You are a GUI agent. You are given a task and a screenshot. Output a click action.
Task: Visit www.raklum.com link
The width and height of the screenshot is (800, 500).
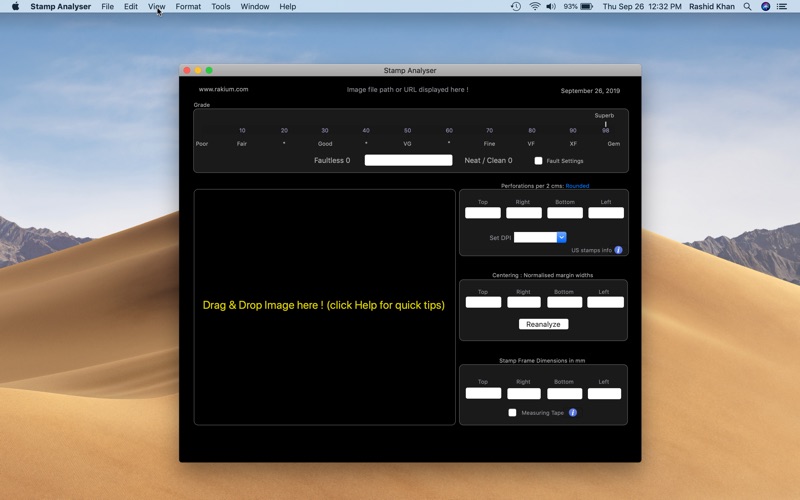(223, 89)
